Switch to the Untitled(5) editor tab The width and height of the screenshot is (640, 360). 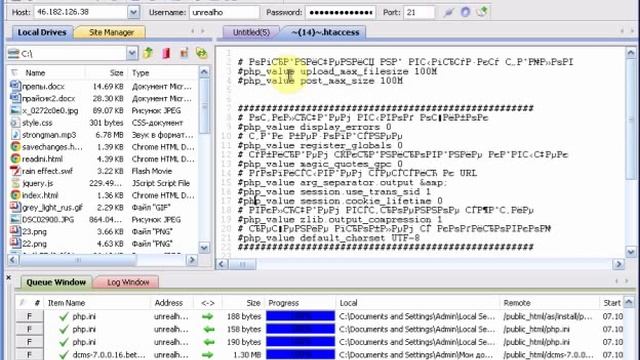251,32
